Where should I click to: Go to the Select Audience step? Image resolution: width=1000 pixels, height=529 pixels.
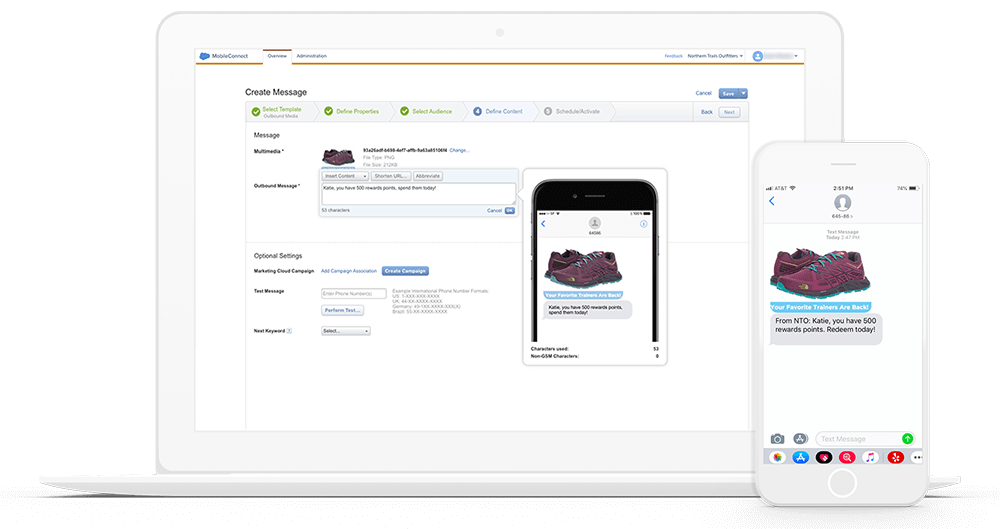[432, 111]
